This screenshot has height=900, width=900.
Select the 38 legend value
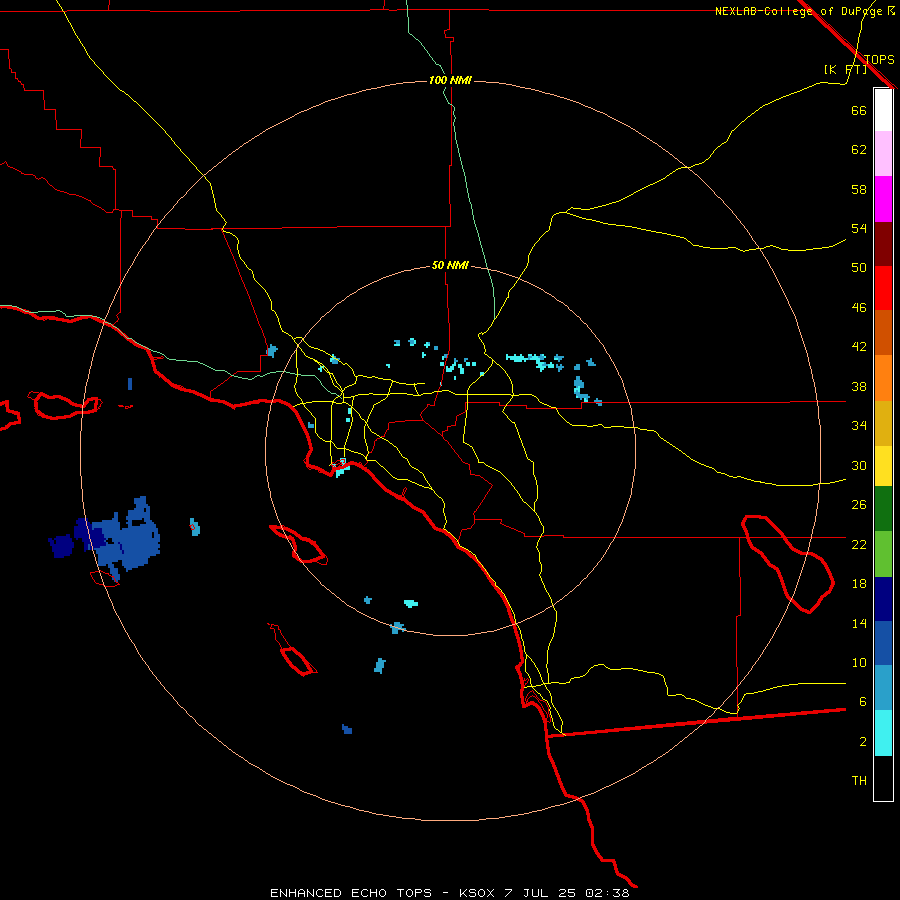tap(859, 387)
